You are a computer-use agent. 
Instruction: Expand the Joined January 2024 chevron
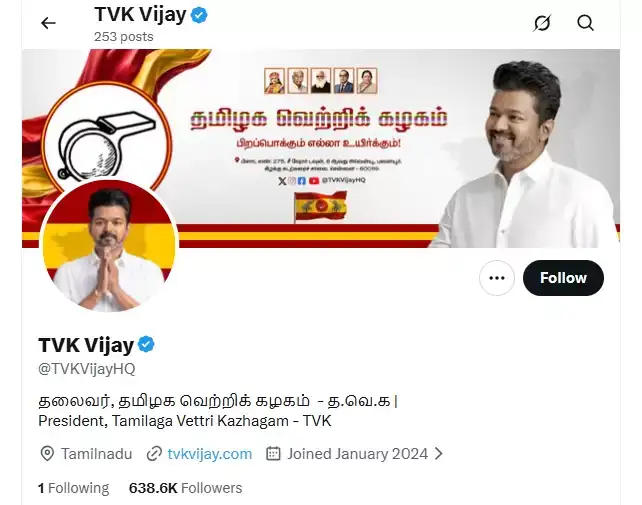(x=439, y=454)
